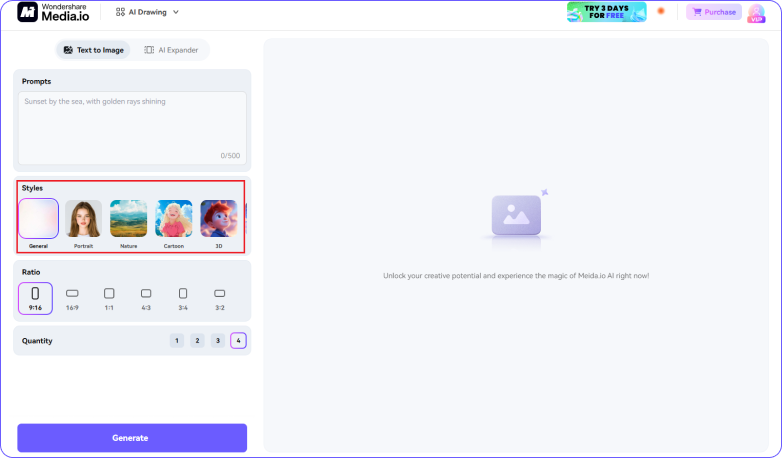Click the Try 3 Days For Free banner
782x458 pixels.
[606, 12]
